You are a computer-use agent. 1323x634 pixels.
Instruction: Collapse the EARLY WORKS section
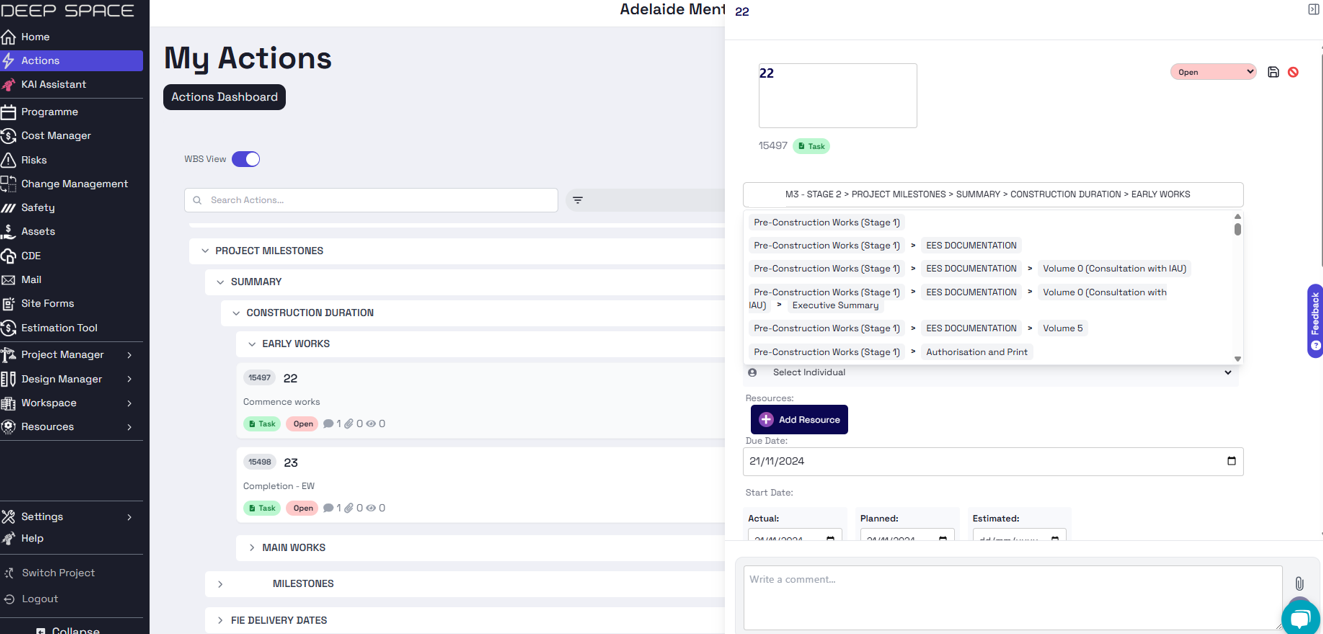pyautogui.click(x=252, y=344)
